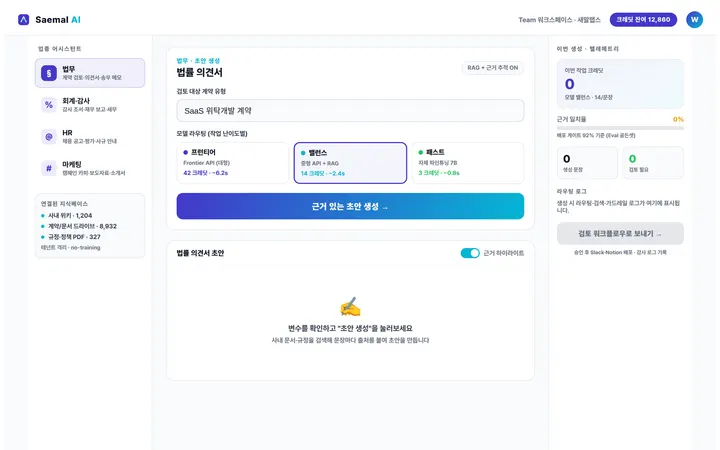Switch to the 마케팅 assistant
This screenshot has width=720, height=450.
point(90,168)
